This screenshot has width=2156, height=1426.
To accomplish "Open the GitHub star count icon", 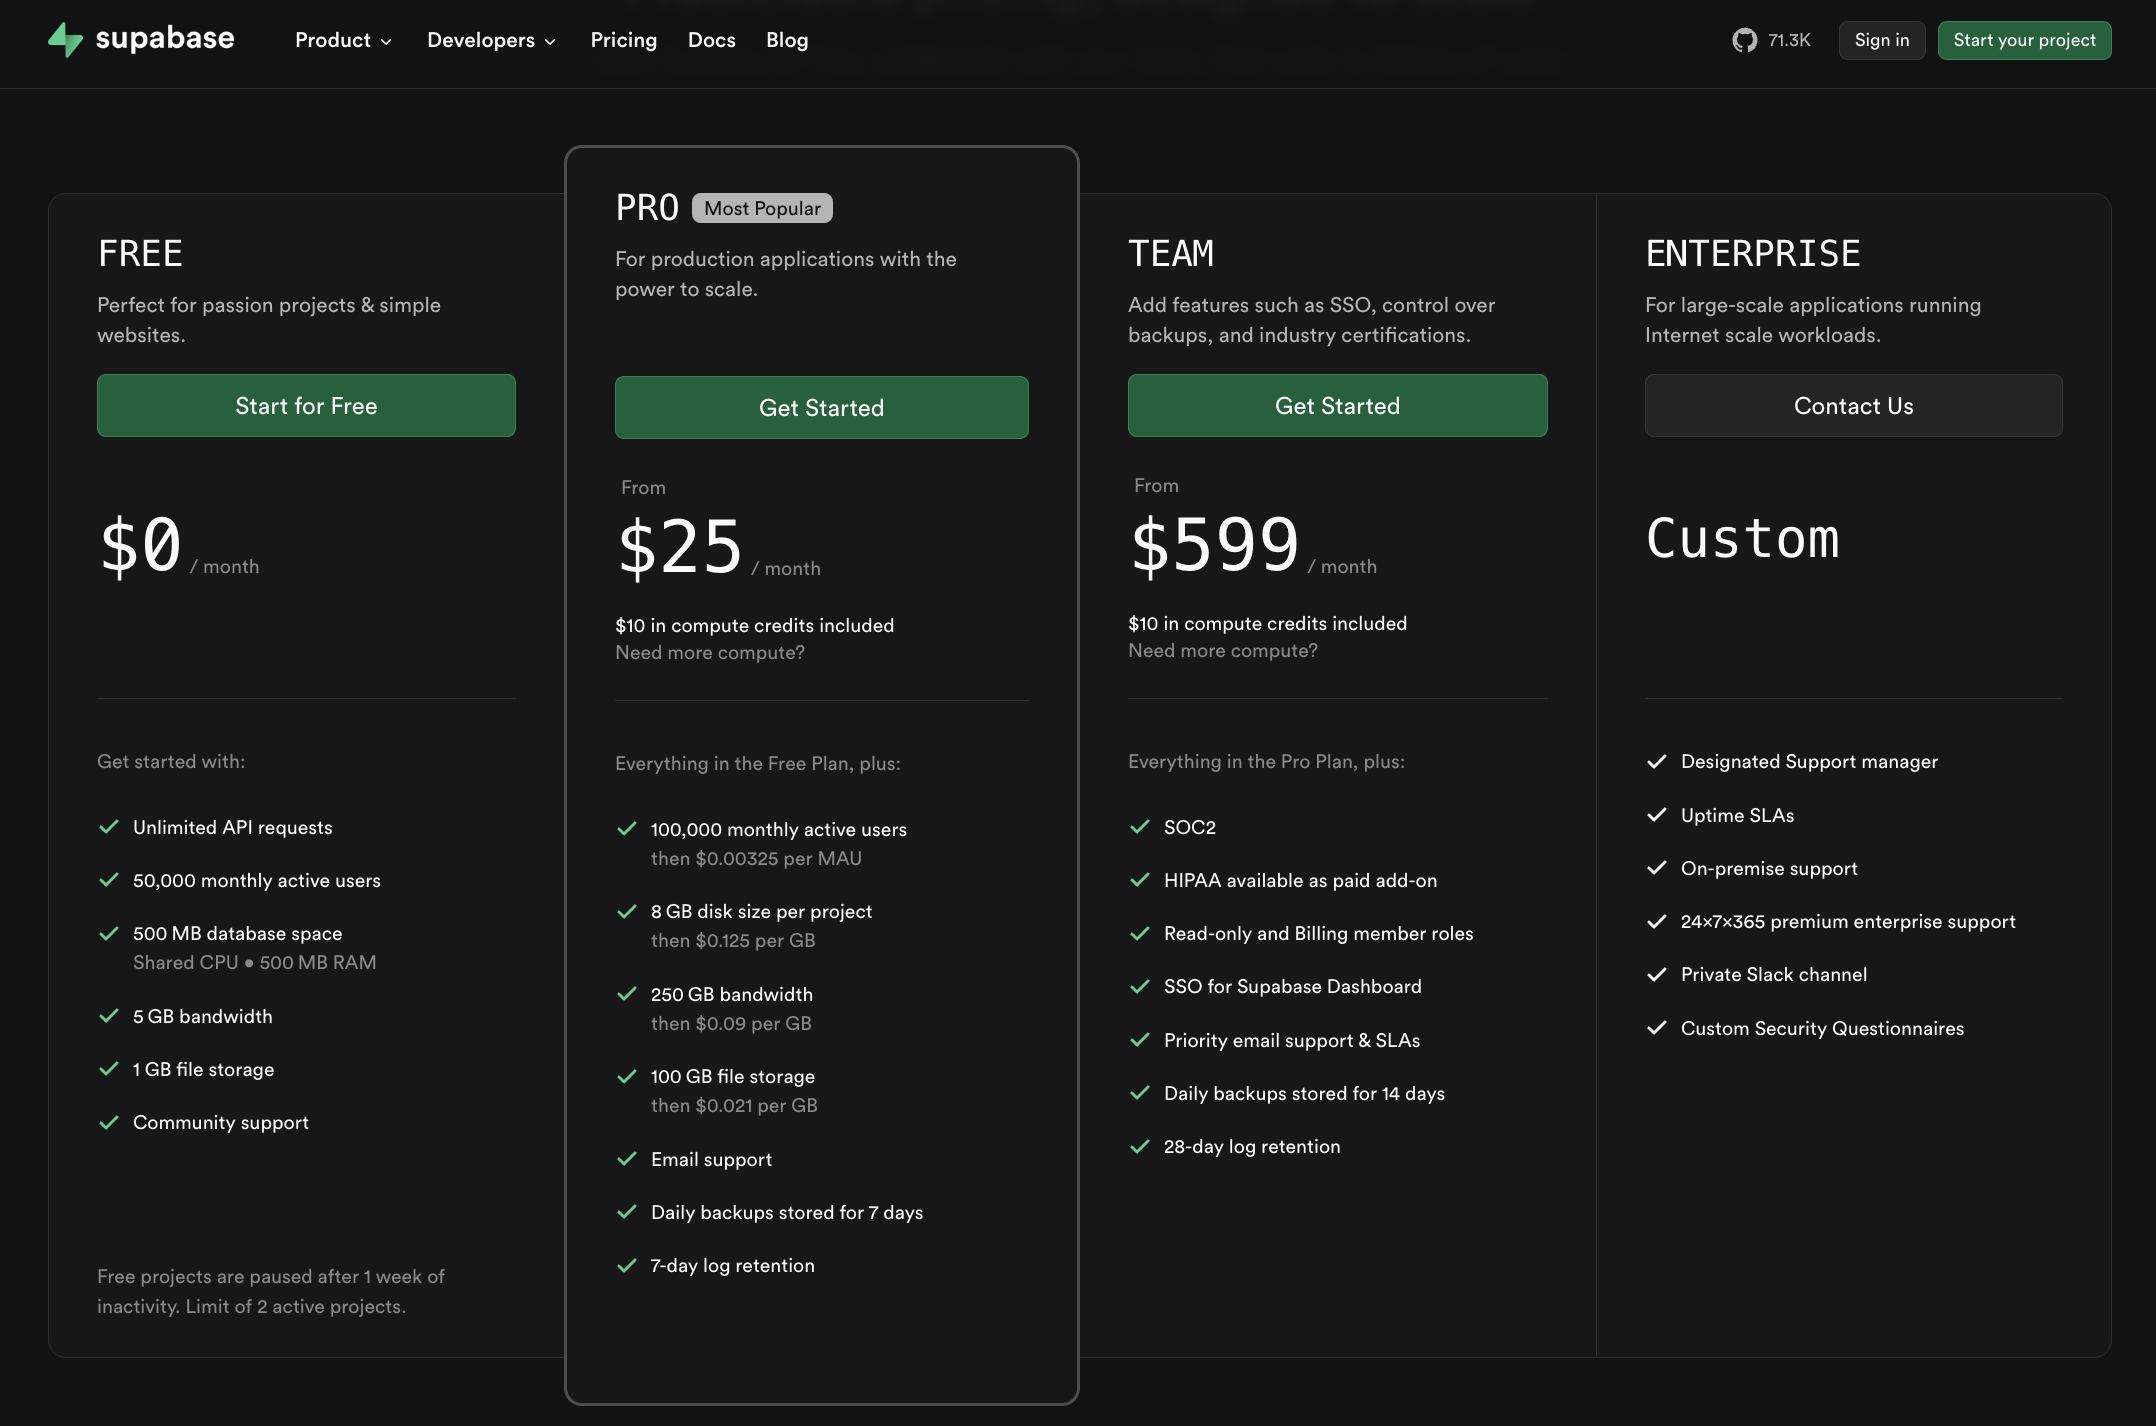I will (x=1744, y=40).
